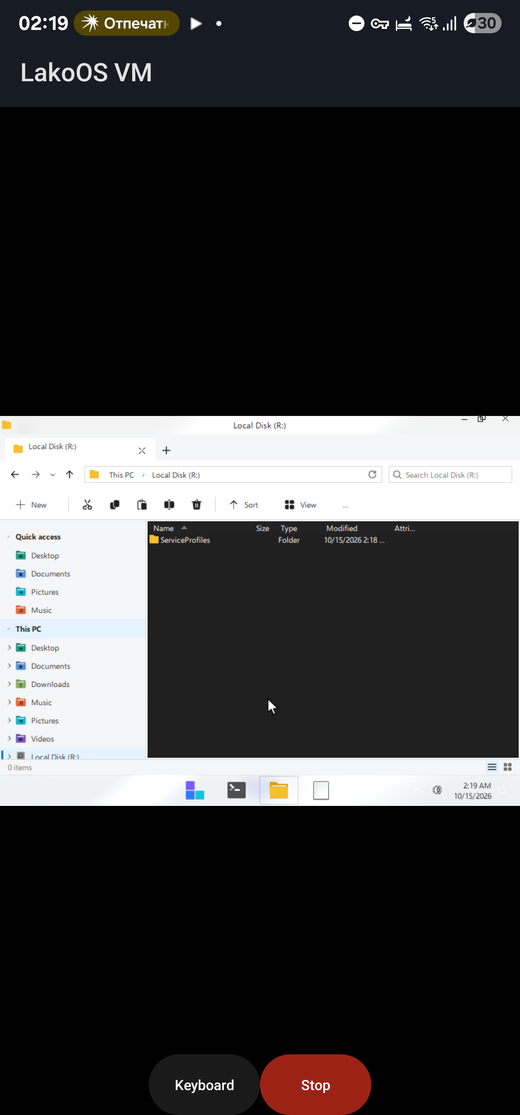Open the Terminal from taskbar
The image size is (520, 1115).
(237, 790)
